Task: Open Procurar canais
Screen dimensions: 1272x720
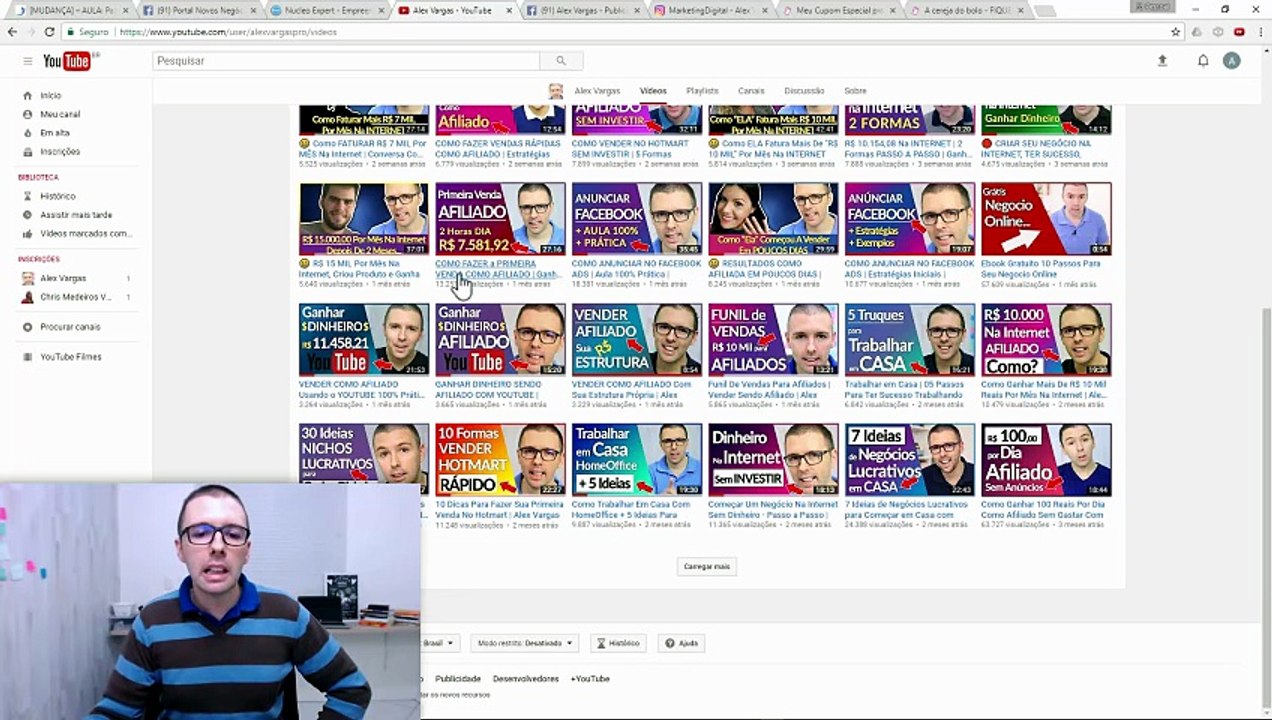Action: [x=70, y=327]
